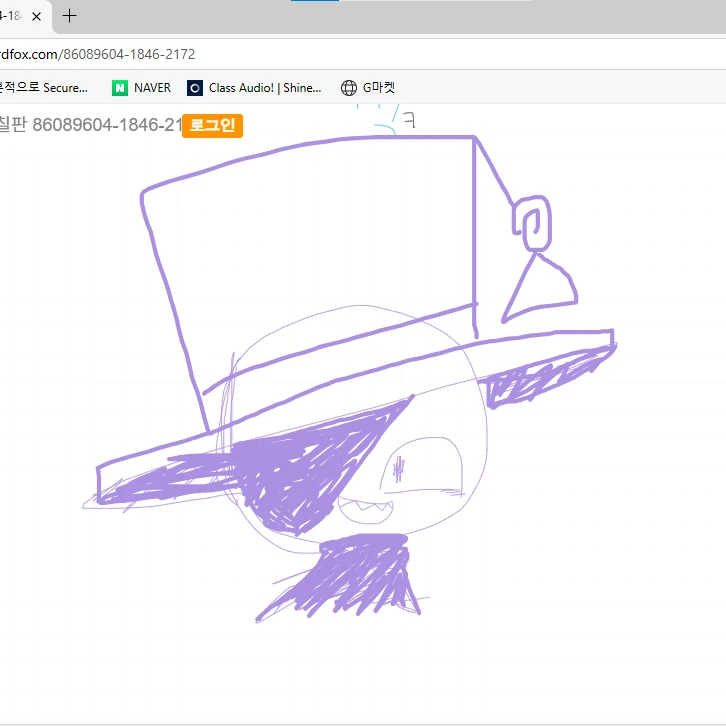Screen dimensions: 726x726
Task: Click the character's dome-shaped eye
Action: pyautogui.click(x=421, y=465)
